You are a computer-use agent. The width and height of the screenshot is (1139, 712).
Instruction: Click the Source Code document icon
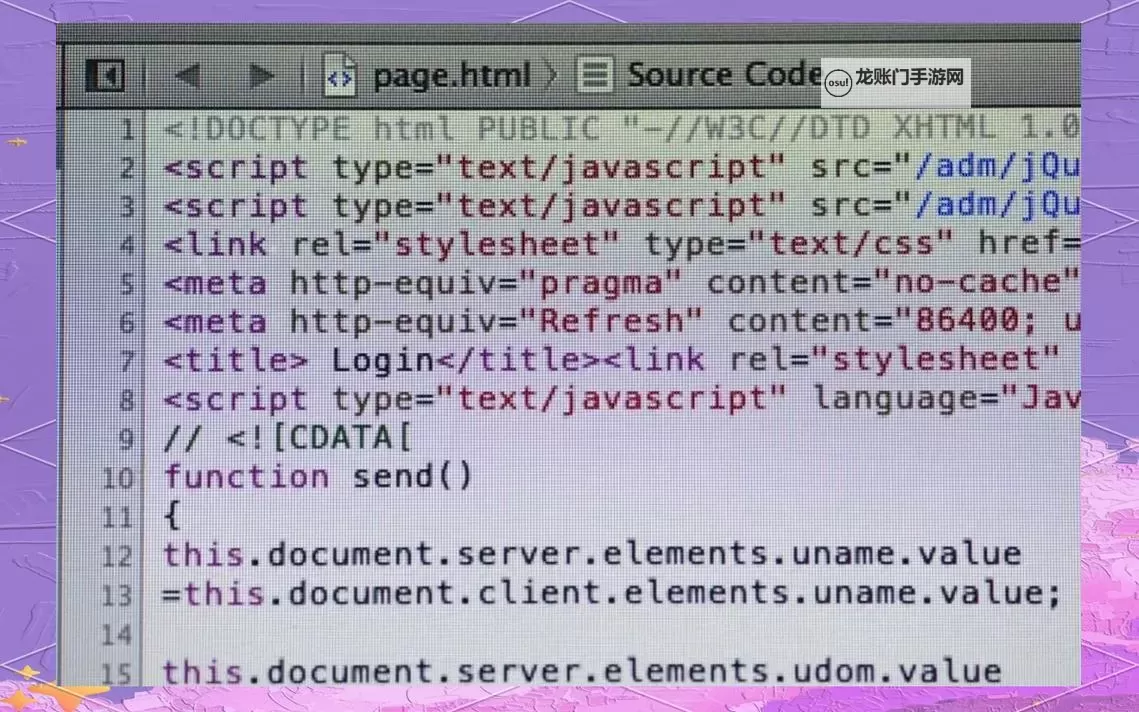595,76
